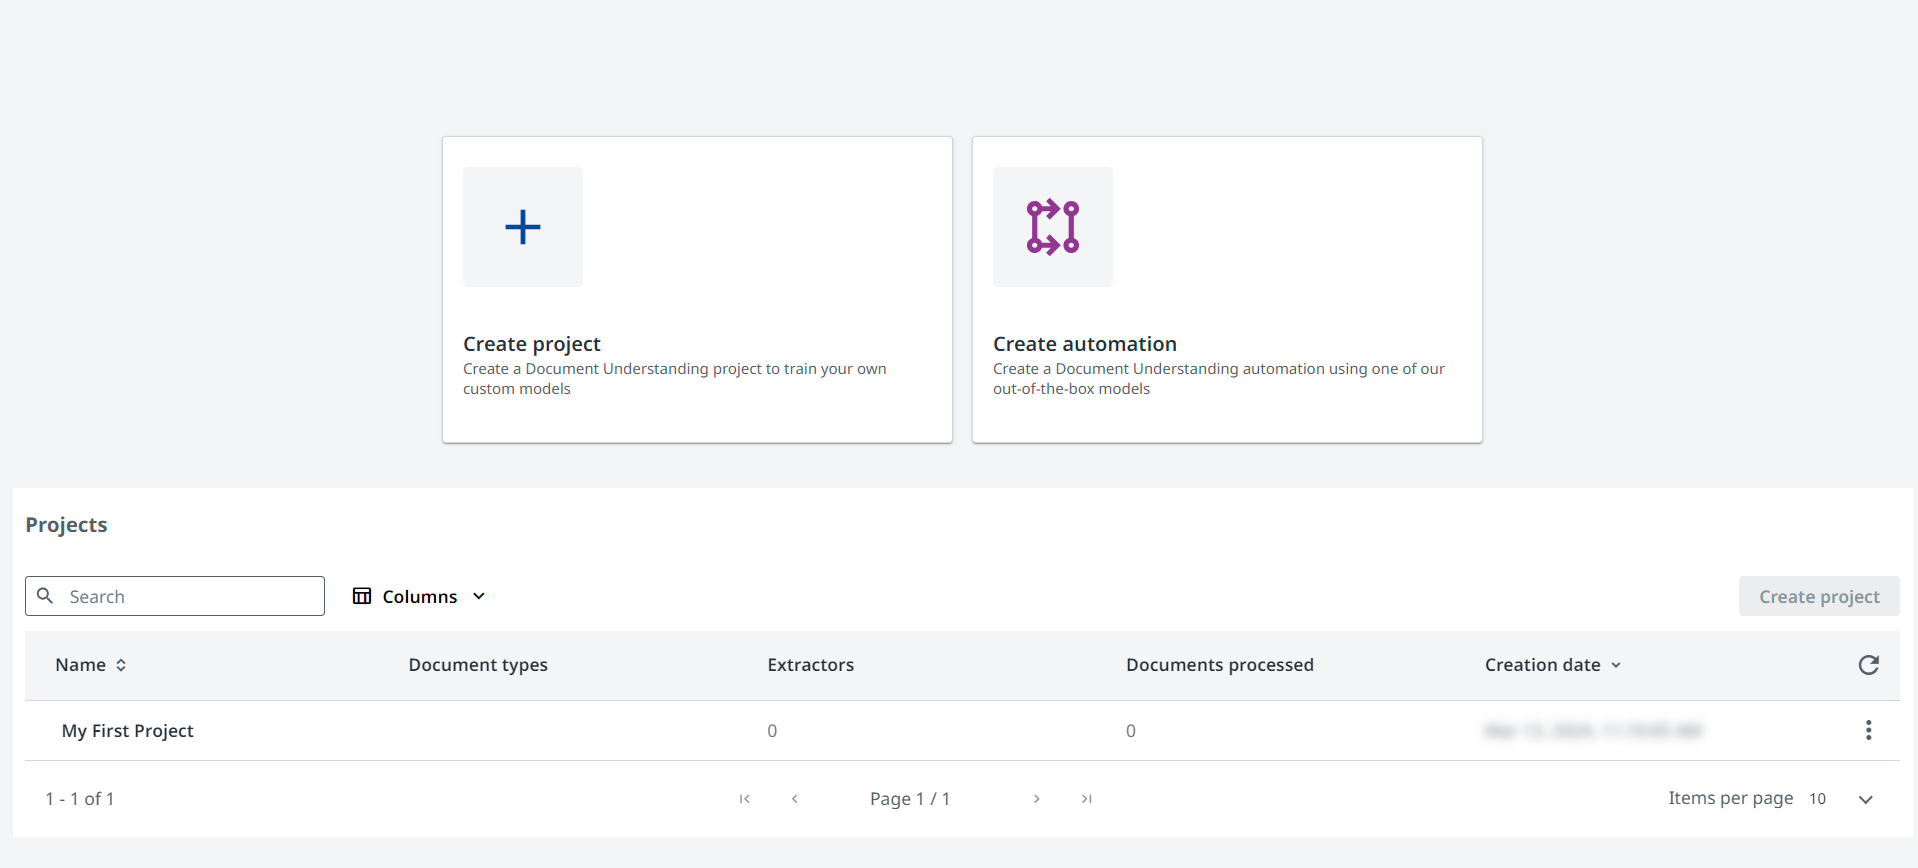Viewport: 1918px width, 868px height.
Task: Focus the Search input field
Action: [x=190, y=596]
